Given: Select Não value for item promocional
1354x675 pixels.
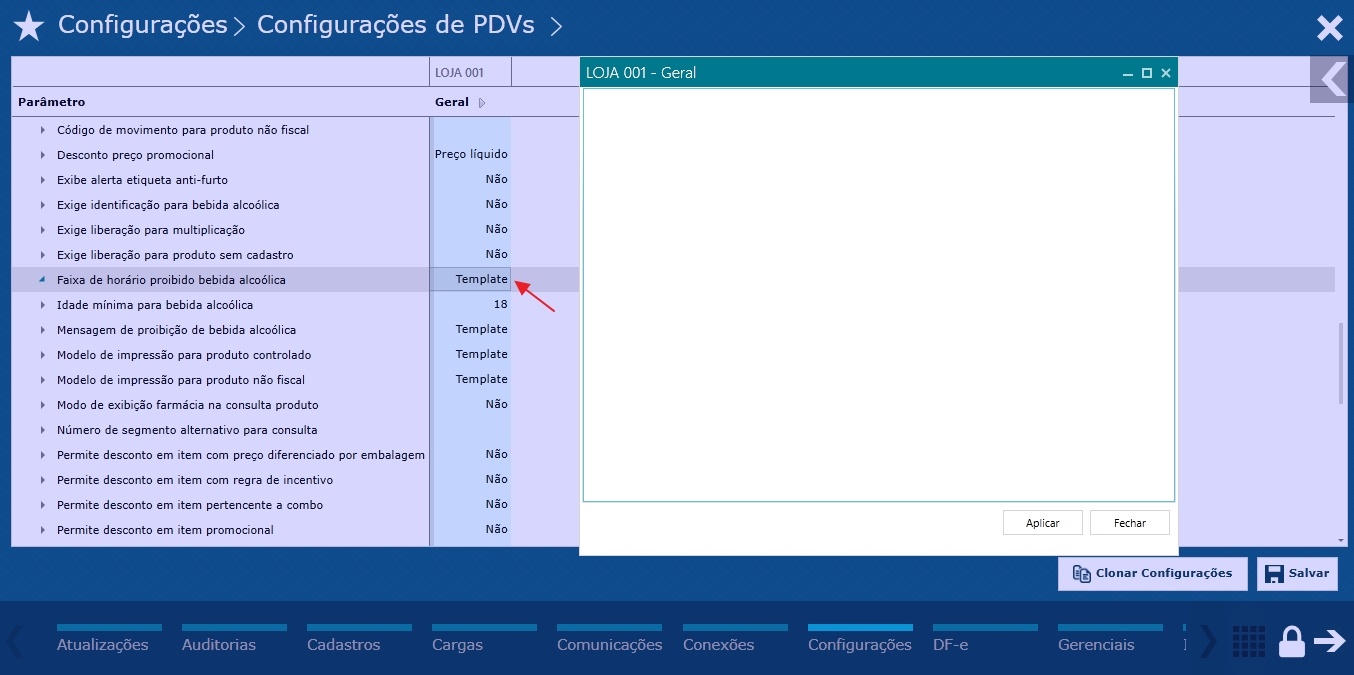Looking at the screenshot, I should click(471, 530).
